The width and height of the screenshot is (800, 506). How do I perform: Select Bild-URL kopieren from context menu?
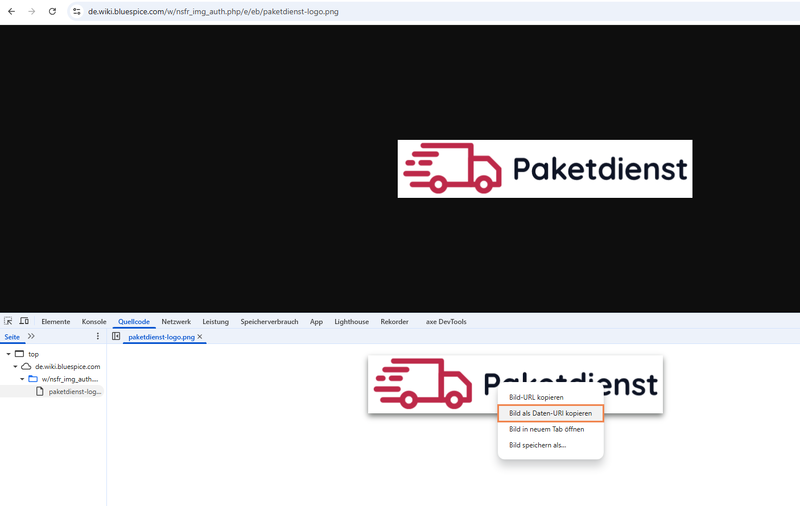point(536,397)
